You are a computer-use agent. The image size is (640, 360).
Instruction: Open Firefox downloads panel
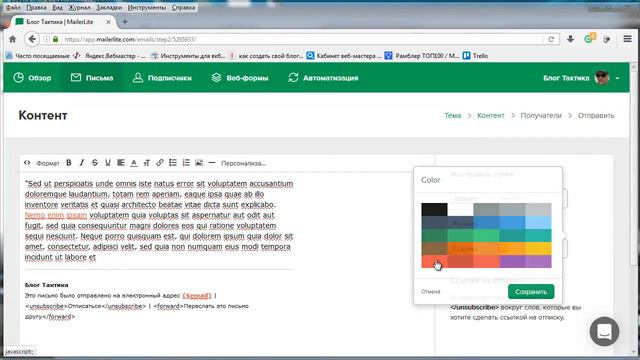(570, 39)
